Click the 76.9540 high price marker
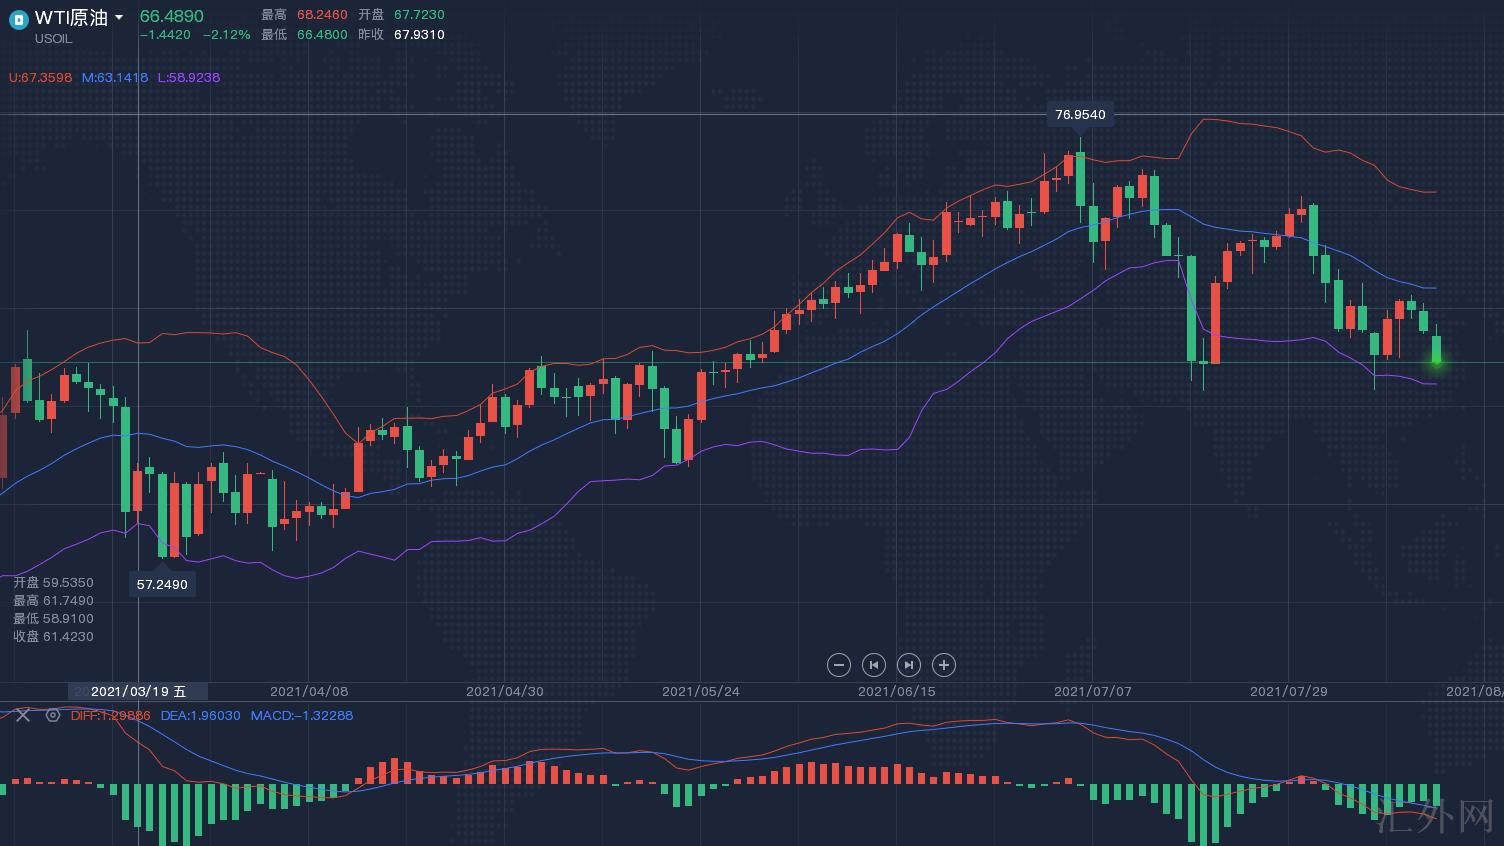 (1080, 115)
